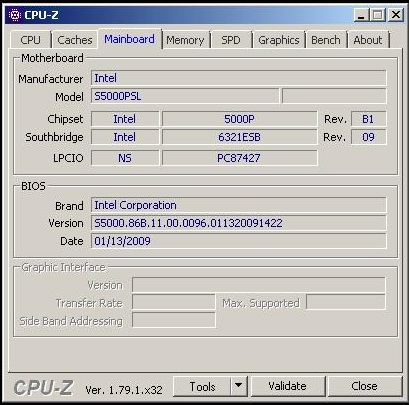Click the Chipset vendor Intel cell

tap(125, 119)
